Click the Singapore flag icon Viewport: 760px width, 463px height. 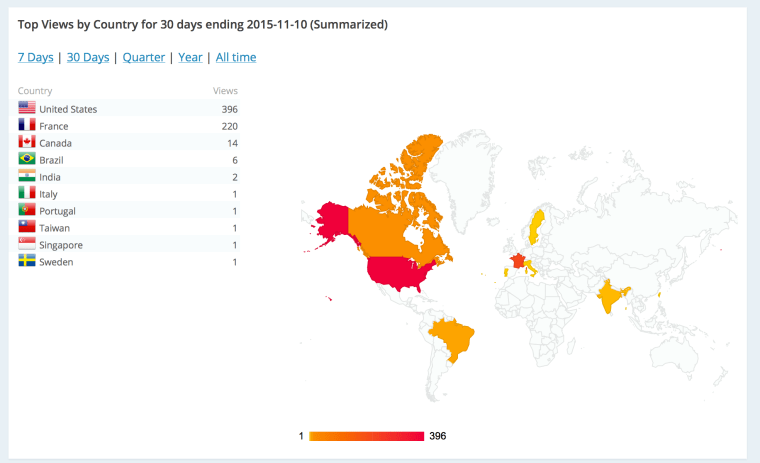(x=27, y=244)
